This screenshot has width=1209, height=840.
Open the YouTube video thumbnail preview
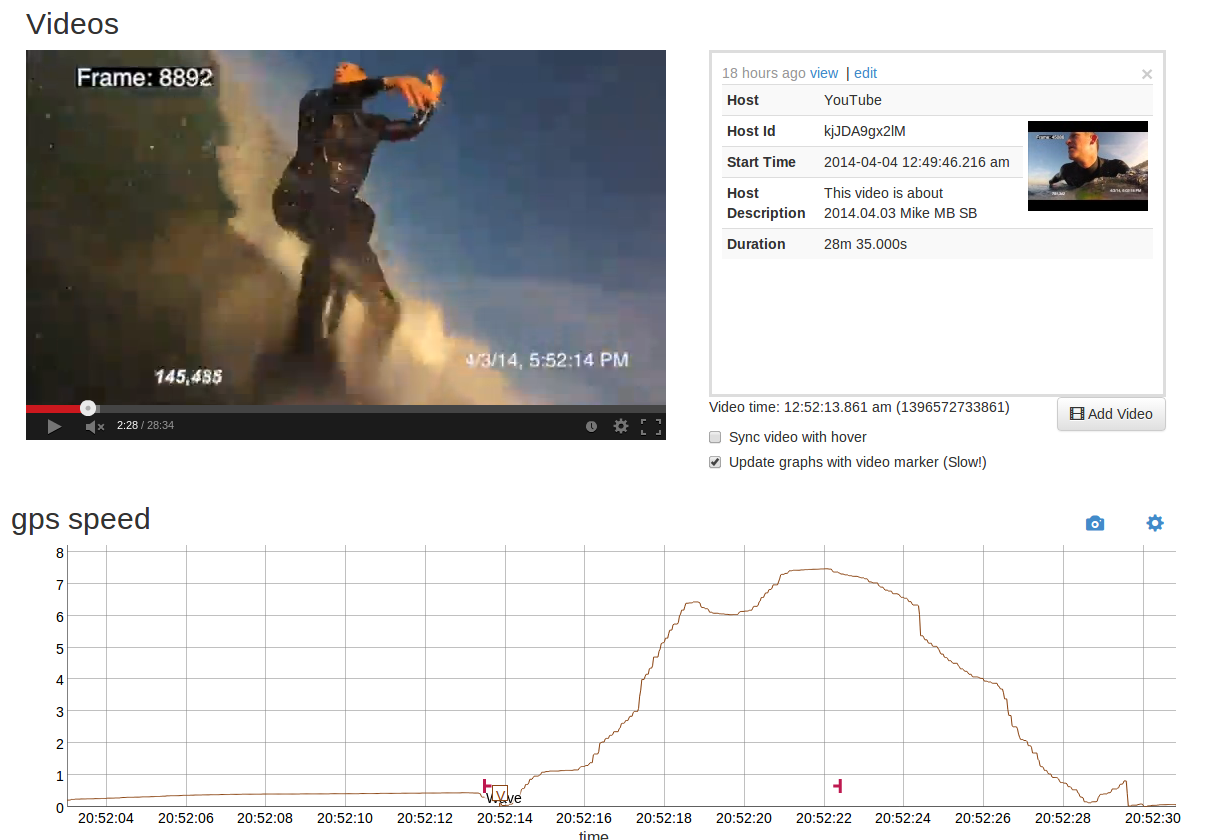pos(1087,166)
